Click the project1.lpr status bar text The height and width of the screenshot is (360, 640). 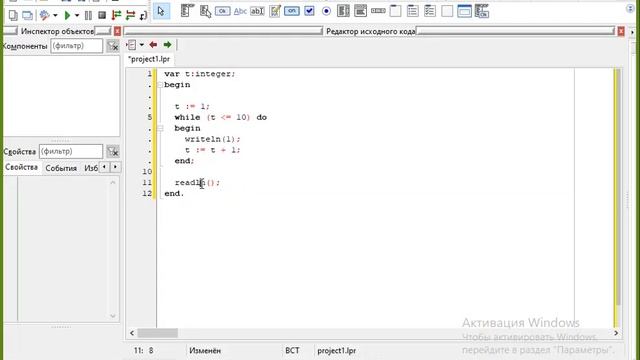tap(337, 351)
